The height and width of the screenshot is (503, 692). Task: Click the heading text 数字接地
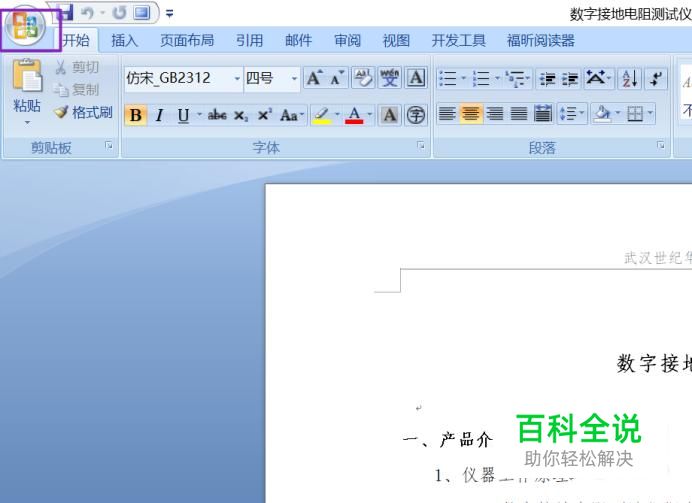click(654, 364)
